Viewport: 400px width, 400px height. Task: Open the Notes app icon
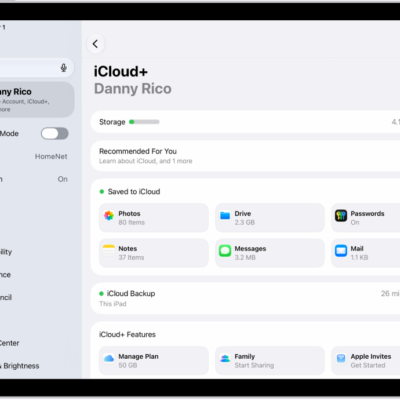109,250
